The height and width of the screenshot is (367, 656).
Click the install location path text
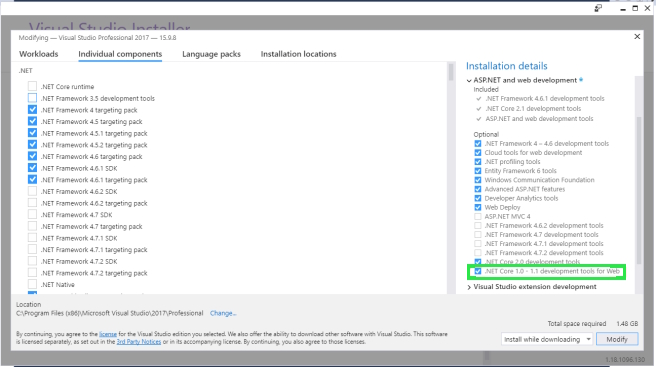pos(109,313)
